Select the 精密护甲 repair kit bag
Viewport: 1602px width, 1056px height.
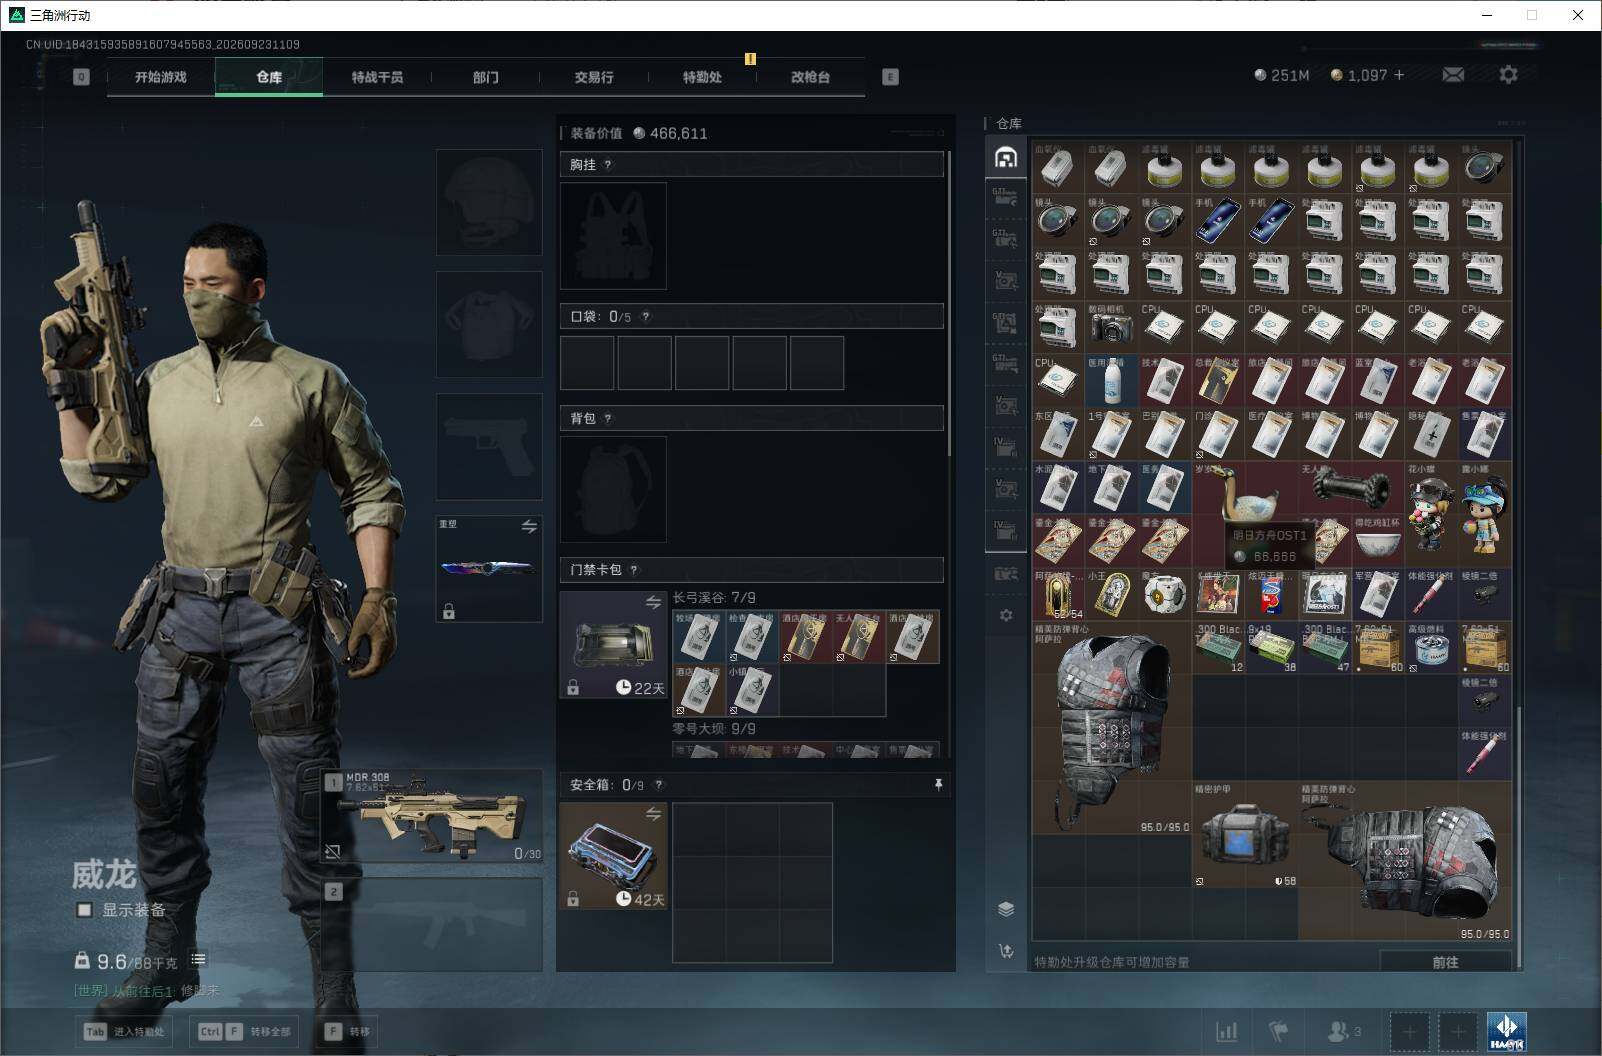(x=1245, y=835)
